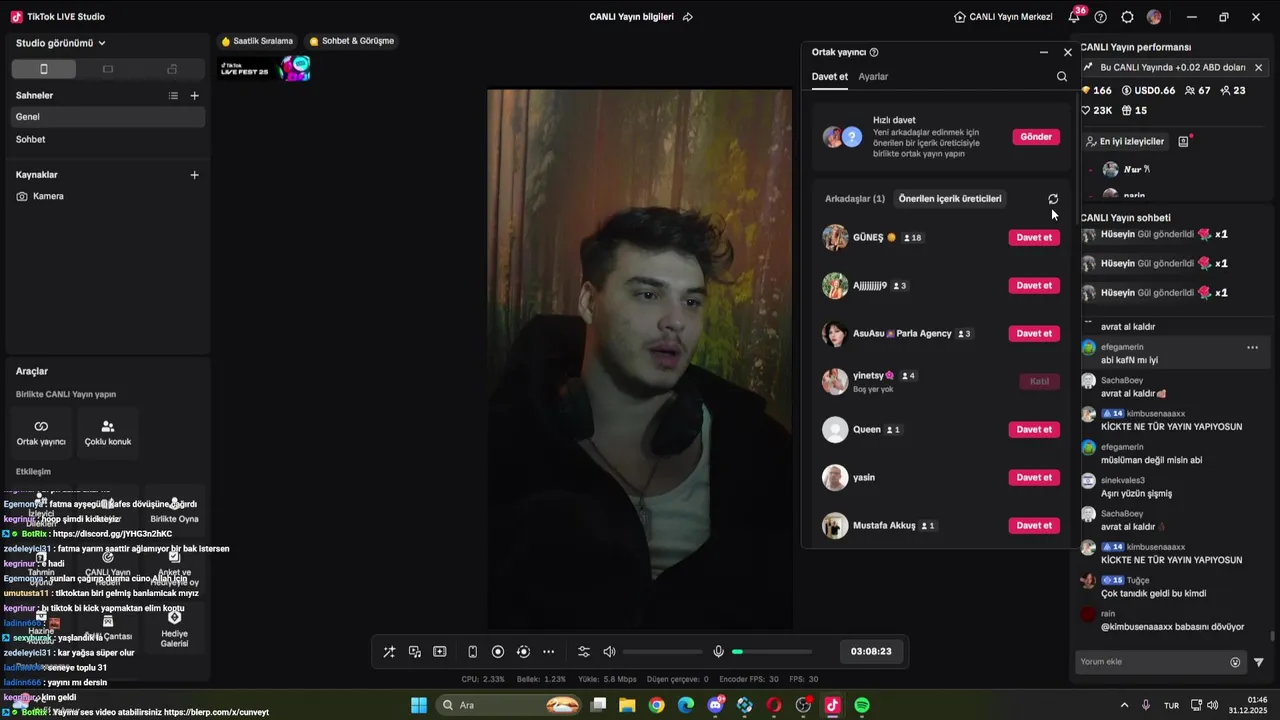Open the Sahneler list view icon
Screen dimensions: 1280x720
pyautogui.click(x=173, y=96)
